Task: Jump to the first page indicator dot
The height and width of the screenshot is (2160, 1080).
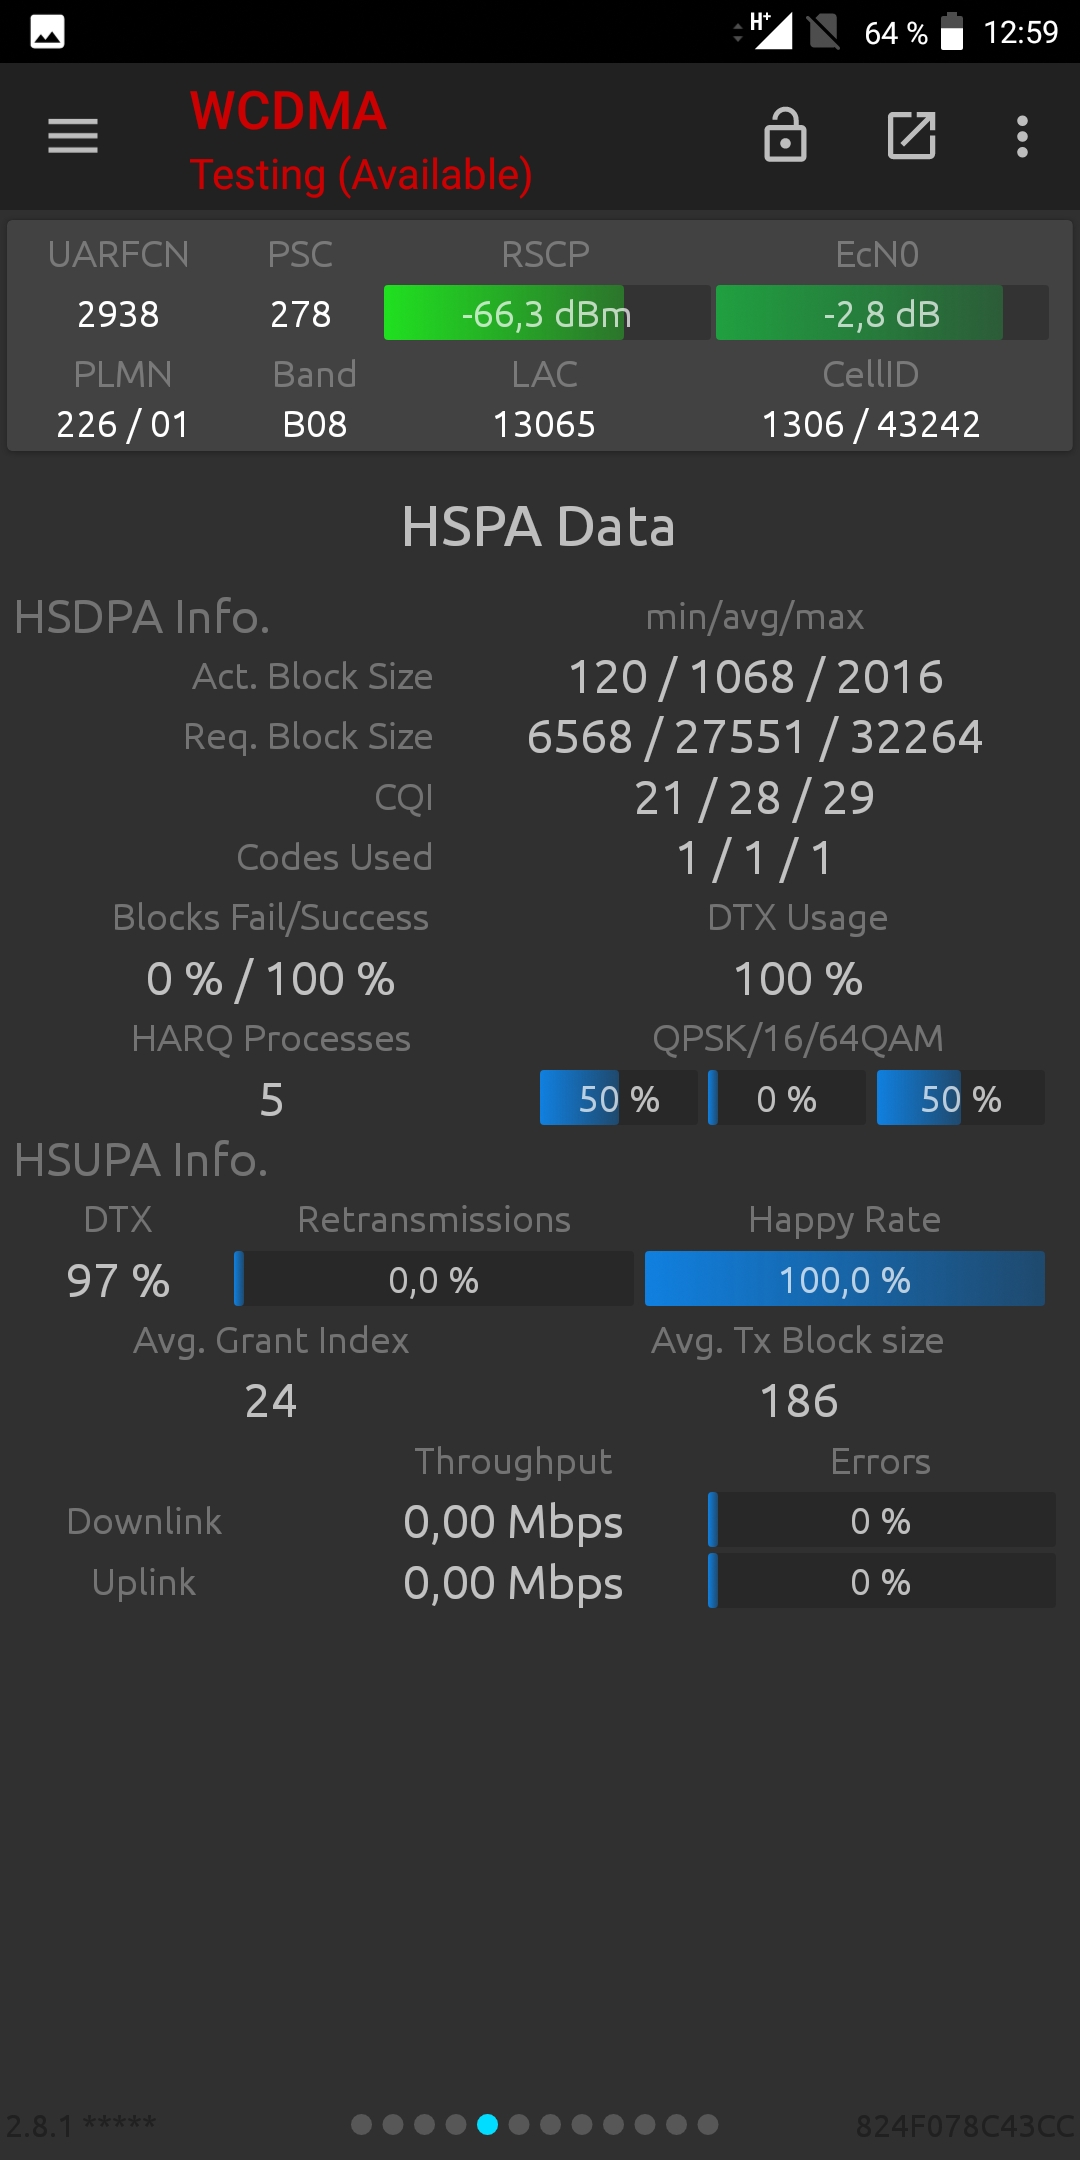Action: 362,2124
